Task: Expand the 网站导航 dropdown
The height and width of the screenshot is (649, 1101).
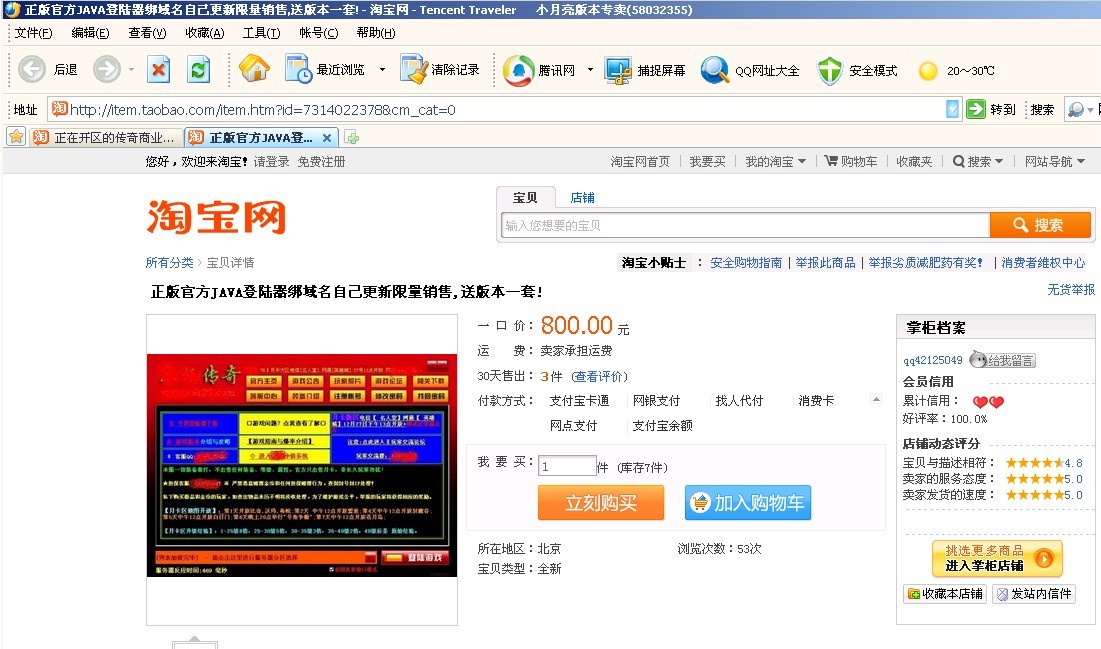Action: pos(1080,162)
